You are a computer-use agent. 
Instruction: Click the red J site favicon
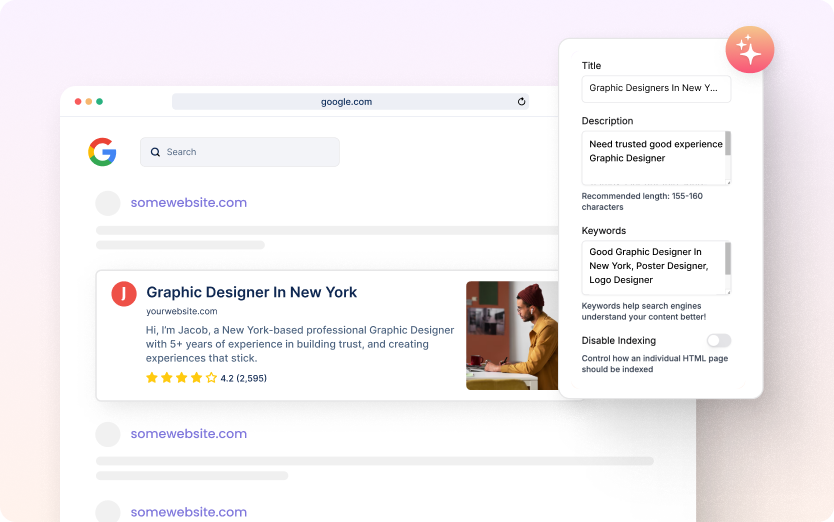[124, 293]
